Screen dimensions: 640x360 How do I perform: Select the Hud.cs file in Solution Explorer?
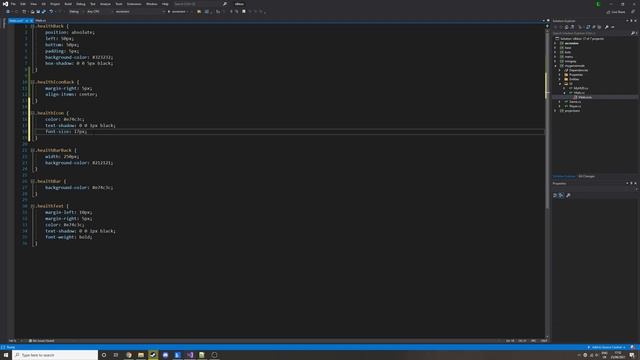(x=579, y=93)
